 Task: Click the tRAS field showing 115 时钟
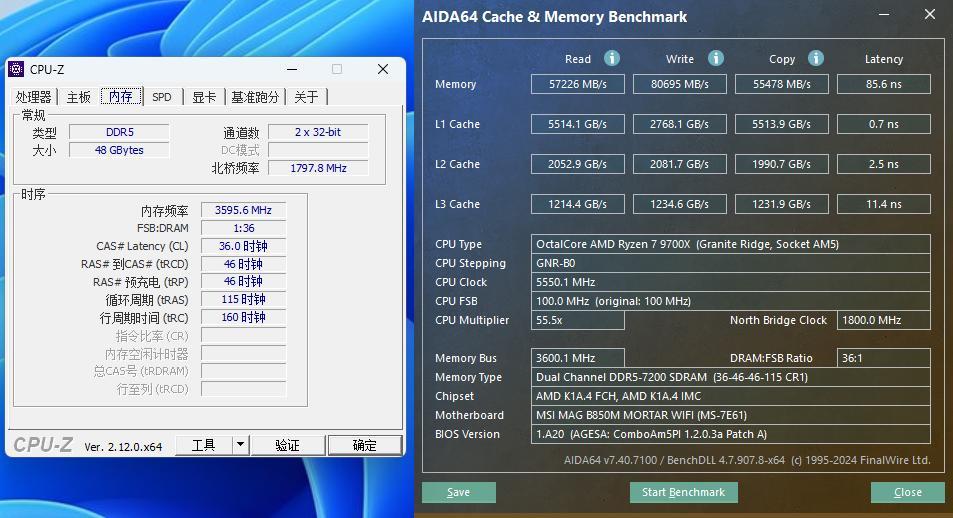(x=243, y=300)
